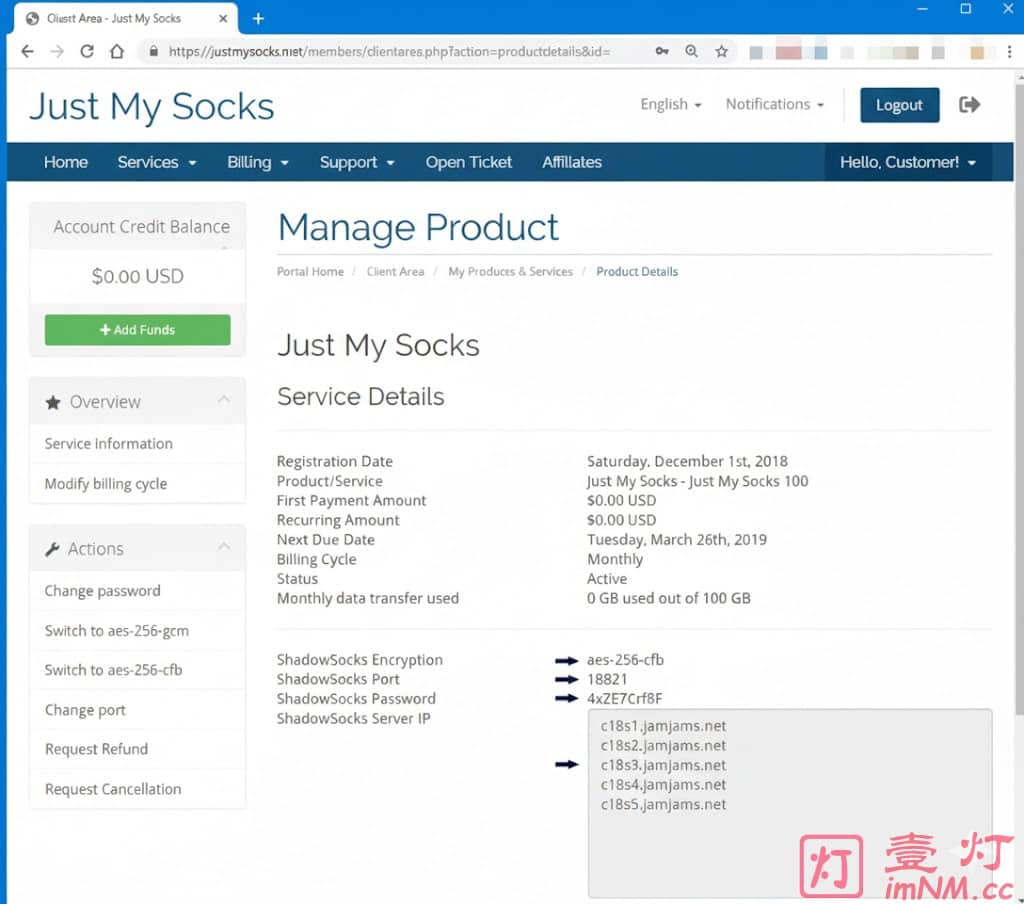Expand the Notifications dropdown
The width and height of the screenshot is (1024, 904).
[774, 104]
